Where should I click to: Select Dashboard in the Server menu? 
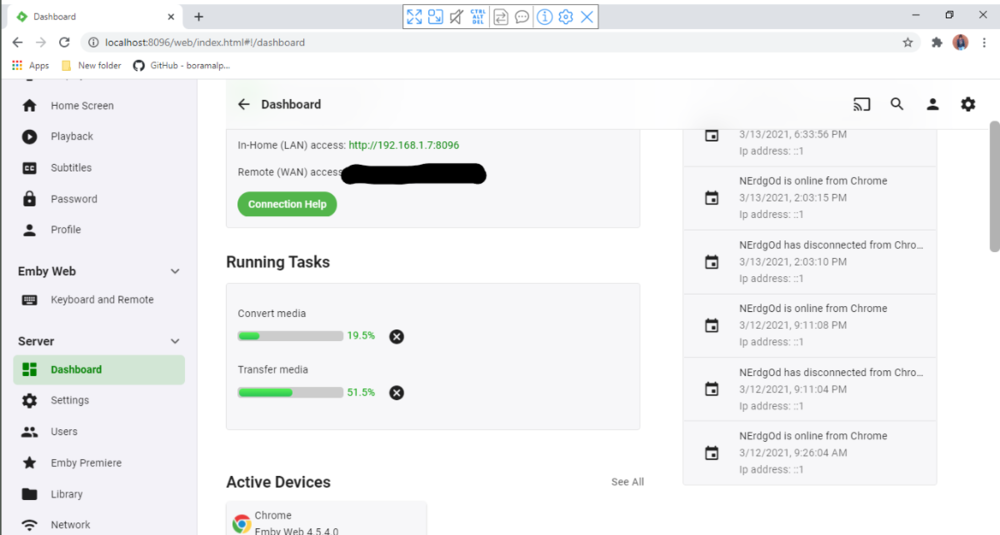(x=99, y=370)
